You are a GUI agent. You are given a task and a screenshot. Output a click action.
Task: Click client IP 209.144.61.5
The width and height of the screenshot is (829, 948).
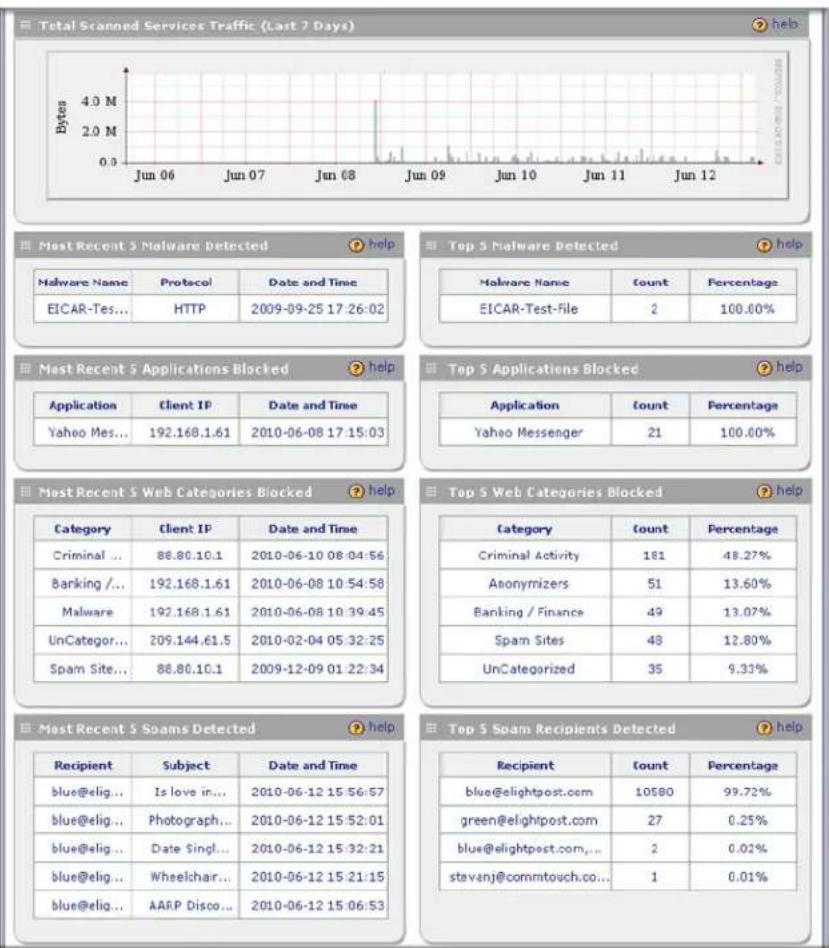click(x=189, y=640)
